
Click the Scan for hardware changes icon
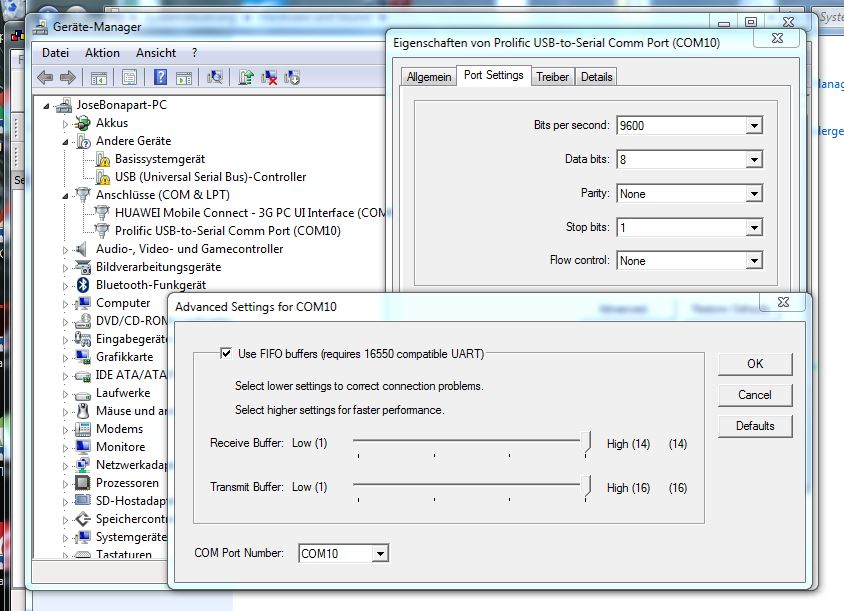click(215, 77)
